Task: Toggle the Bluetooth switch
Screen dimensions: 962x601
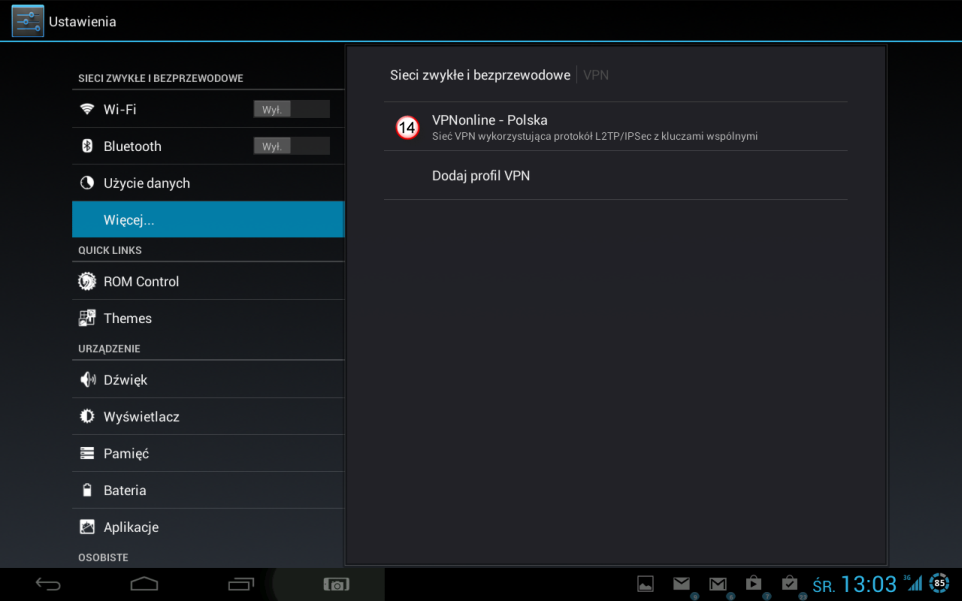Action: point(291,146)
